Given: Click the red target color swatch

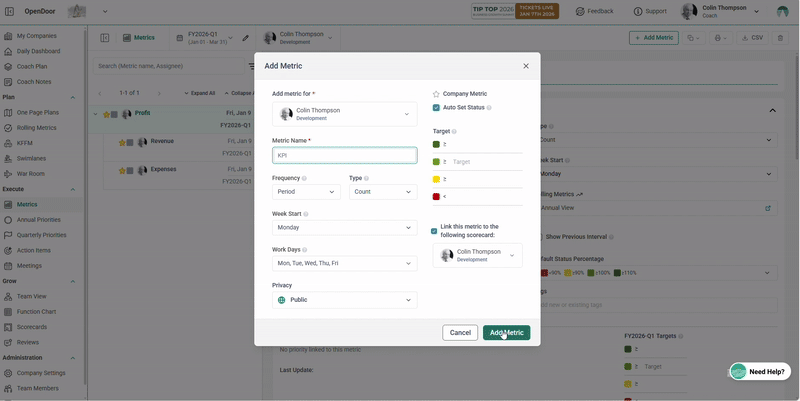Looking at the screenshot, I should [436, 197].
